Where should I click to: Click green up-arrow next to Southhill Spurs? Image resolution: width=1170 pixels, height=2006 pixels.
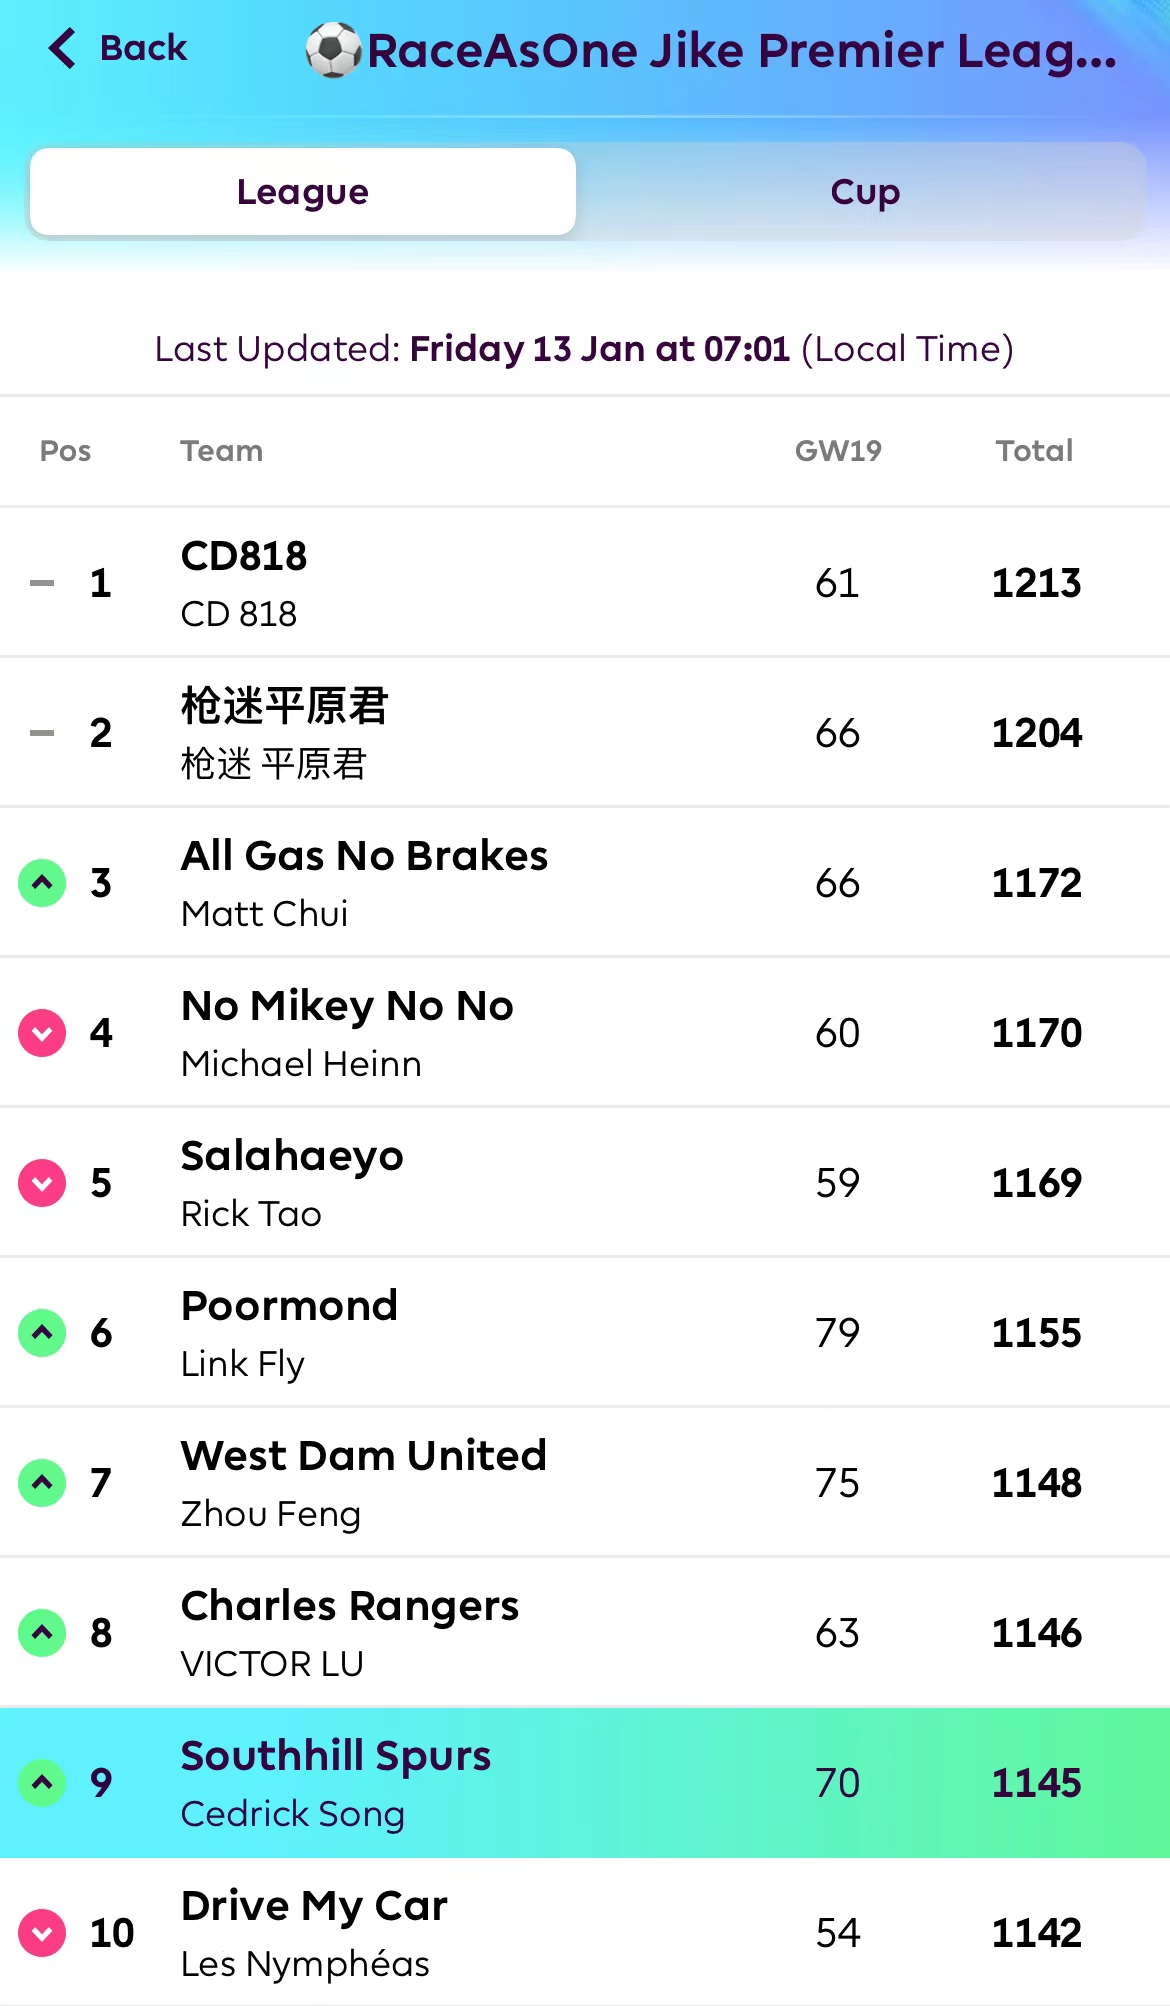(x=42, y=1783)
